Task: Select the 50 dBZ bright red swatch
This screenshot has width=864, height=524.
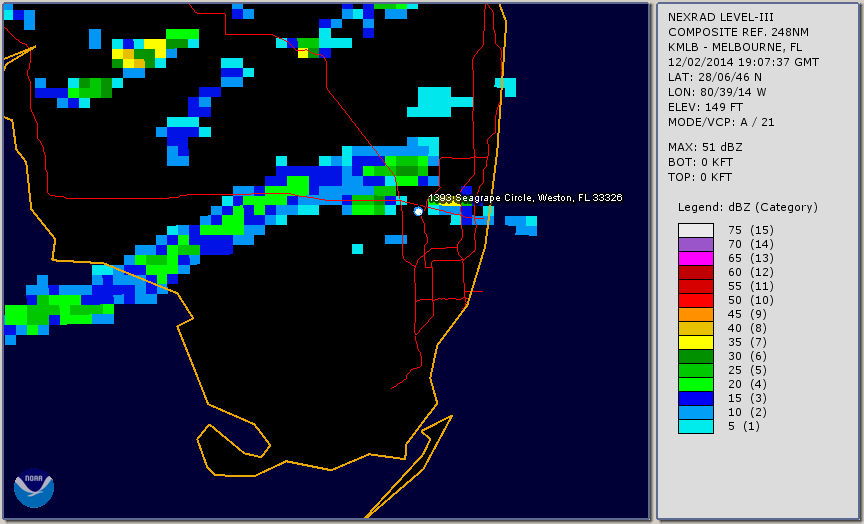Action: (696, 300)
